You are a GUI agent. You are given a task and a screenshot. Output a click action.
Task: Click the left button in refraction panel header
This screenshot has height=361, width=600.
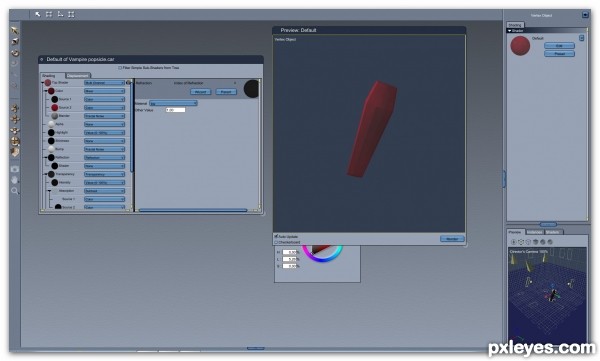pyautogui.click(x=201, y=92)
